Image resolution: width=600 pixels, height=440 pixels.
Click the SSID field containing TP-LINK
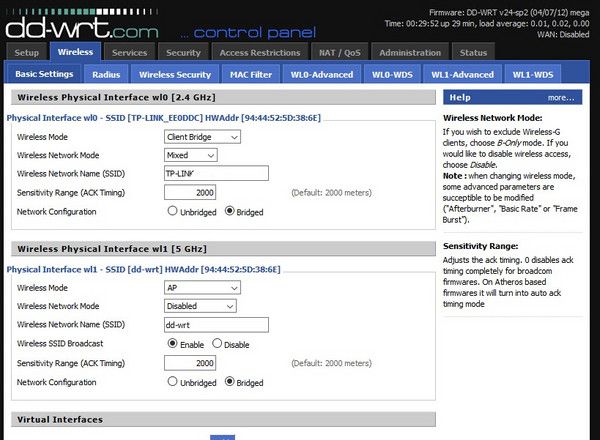pos(216,173)
